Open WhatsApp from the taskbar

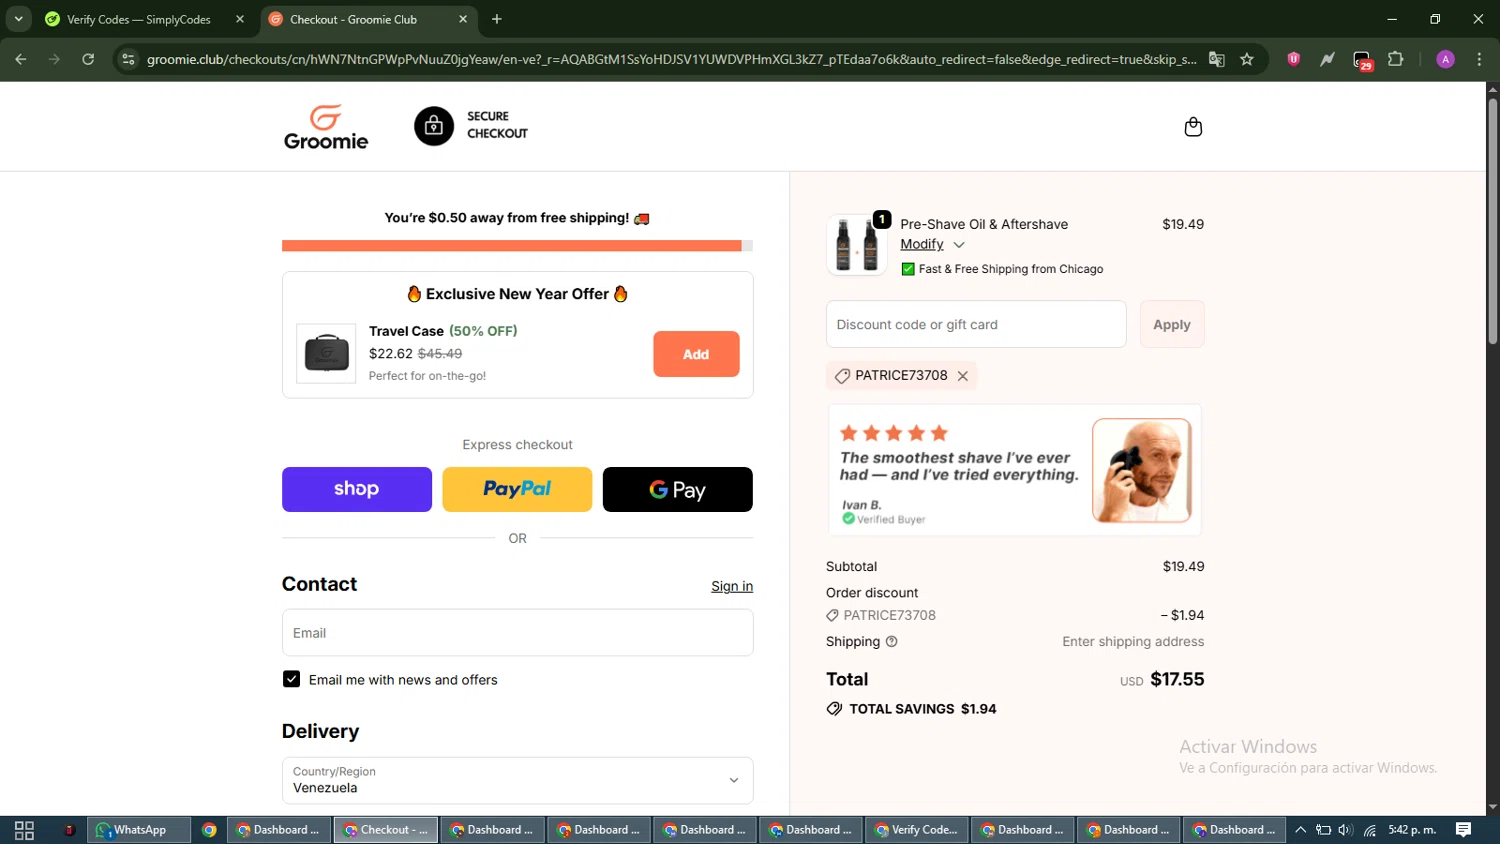click(139, 830)
